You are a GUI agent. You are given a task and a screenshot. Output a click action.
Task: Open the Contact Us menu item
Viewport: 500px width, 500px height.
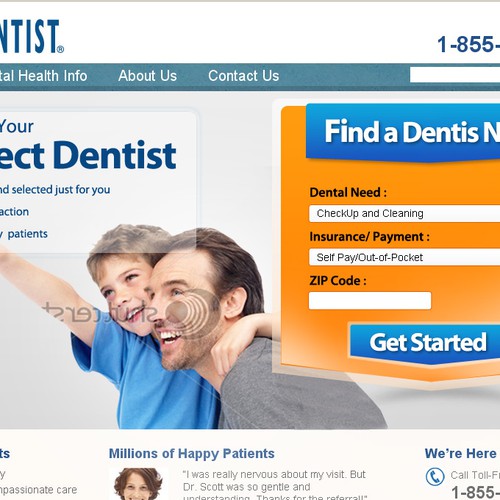tap(244, 76)
